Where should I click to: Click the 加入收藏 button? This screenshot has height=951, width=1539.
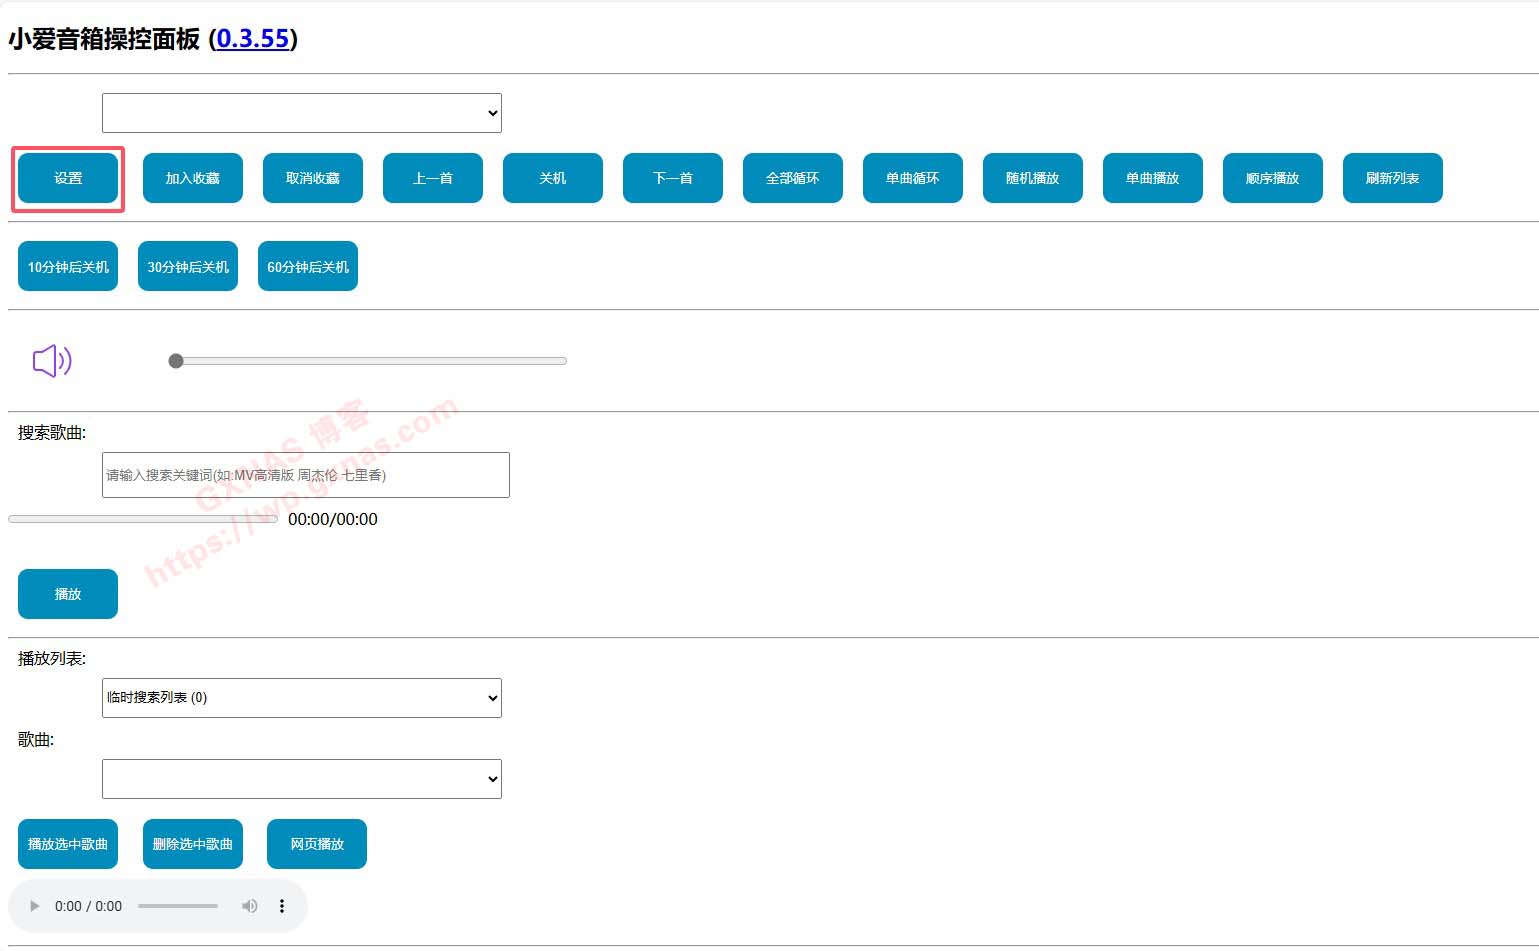pos(193,178)
